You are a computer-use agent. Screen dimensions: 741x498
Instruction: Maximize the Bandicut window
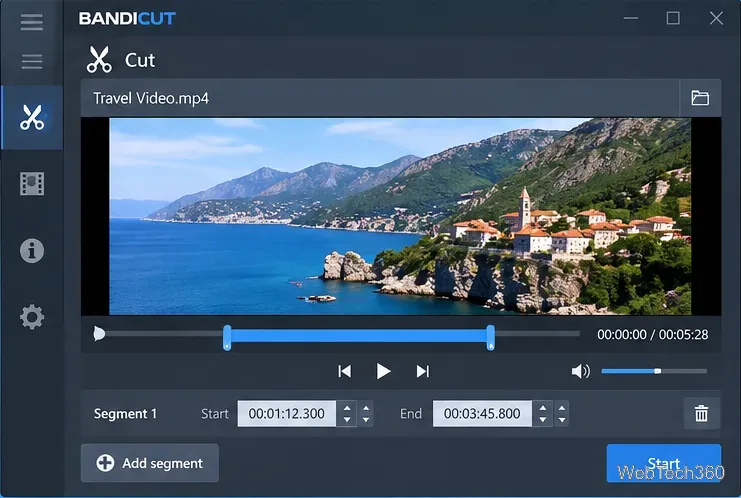pyautogui.click(x=673, y=18)
